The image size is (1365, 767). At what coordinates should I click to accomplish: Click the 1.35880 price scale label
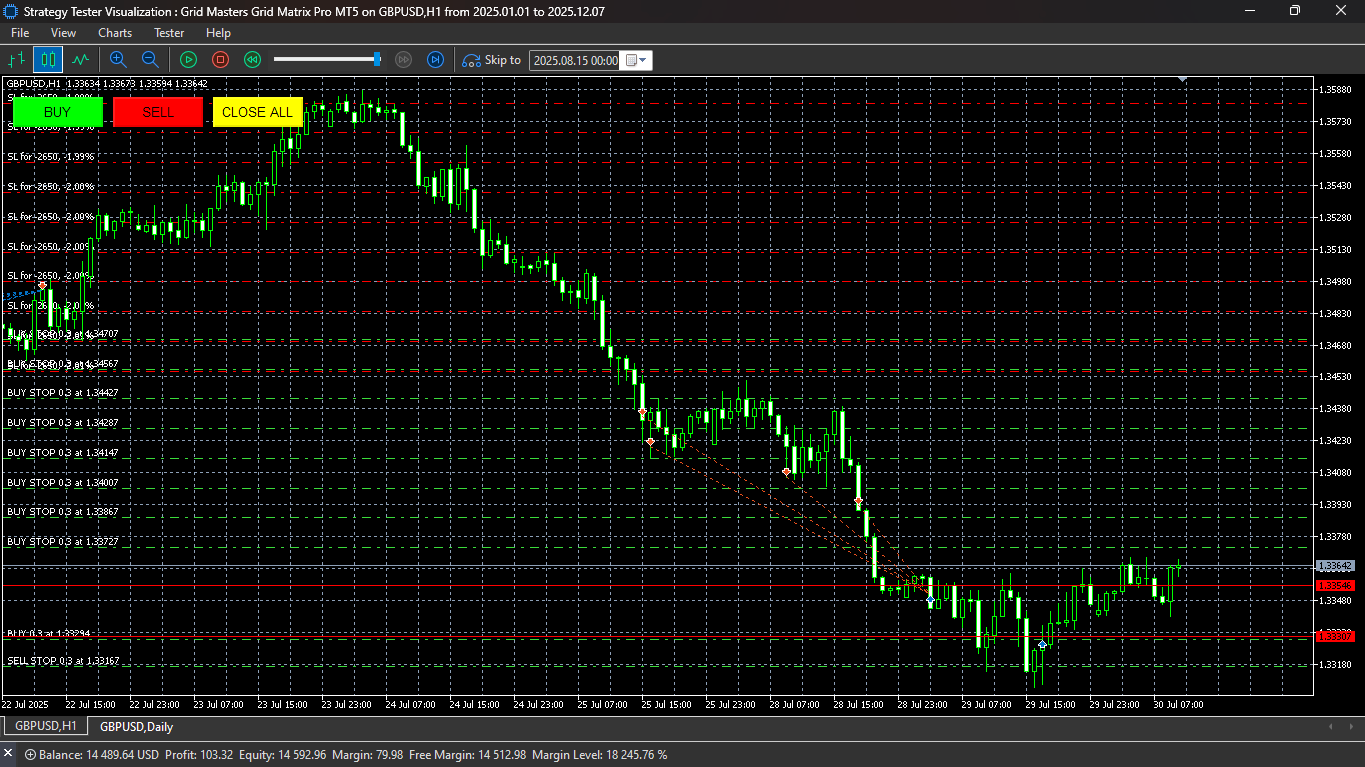pos(1335,90)
